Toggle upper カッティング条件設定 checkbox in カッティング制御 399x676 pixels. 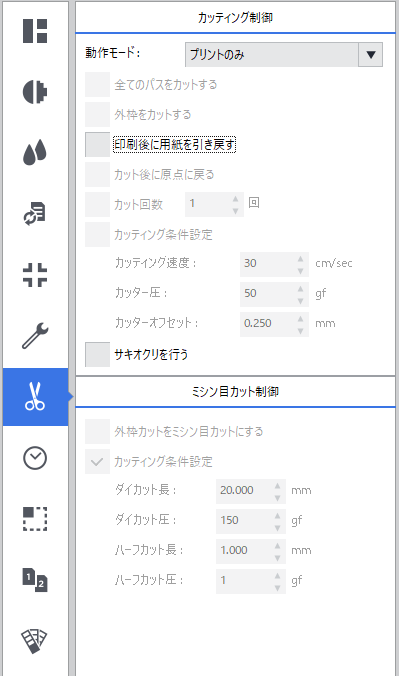tap(97, 235)
